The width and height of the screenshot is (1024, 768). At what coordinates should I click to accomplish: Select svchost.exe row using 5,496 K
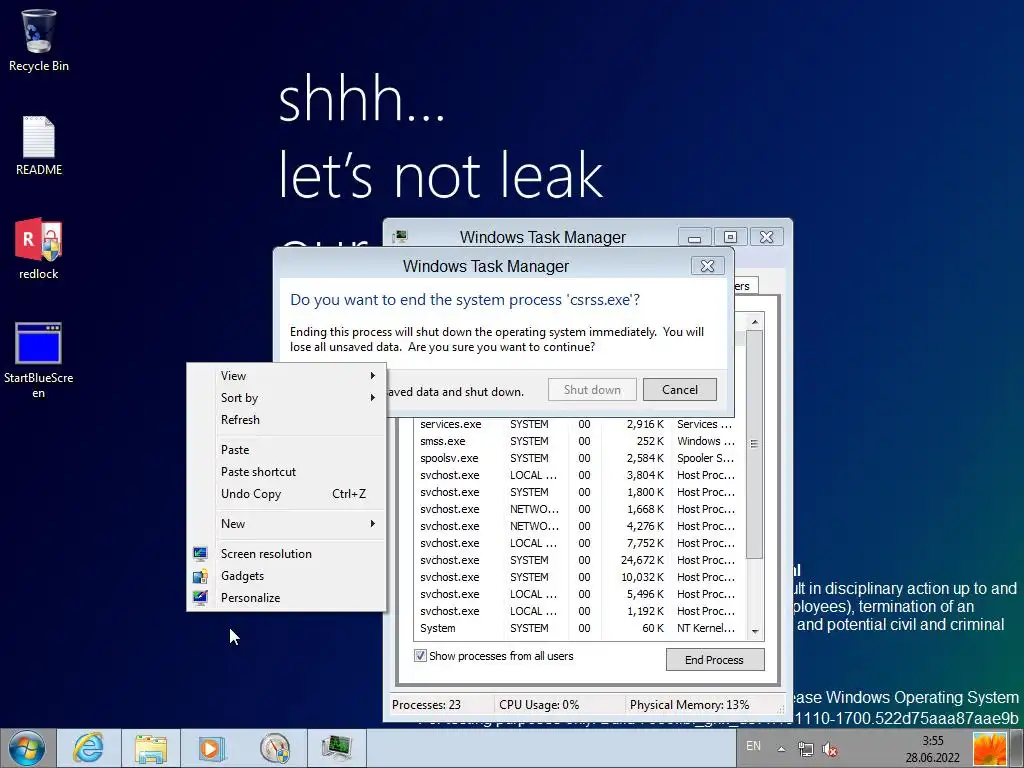(x=579, y=594)
